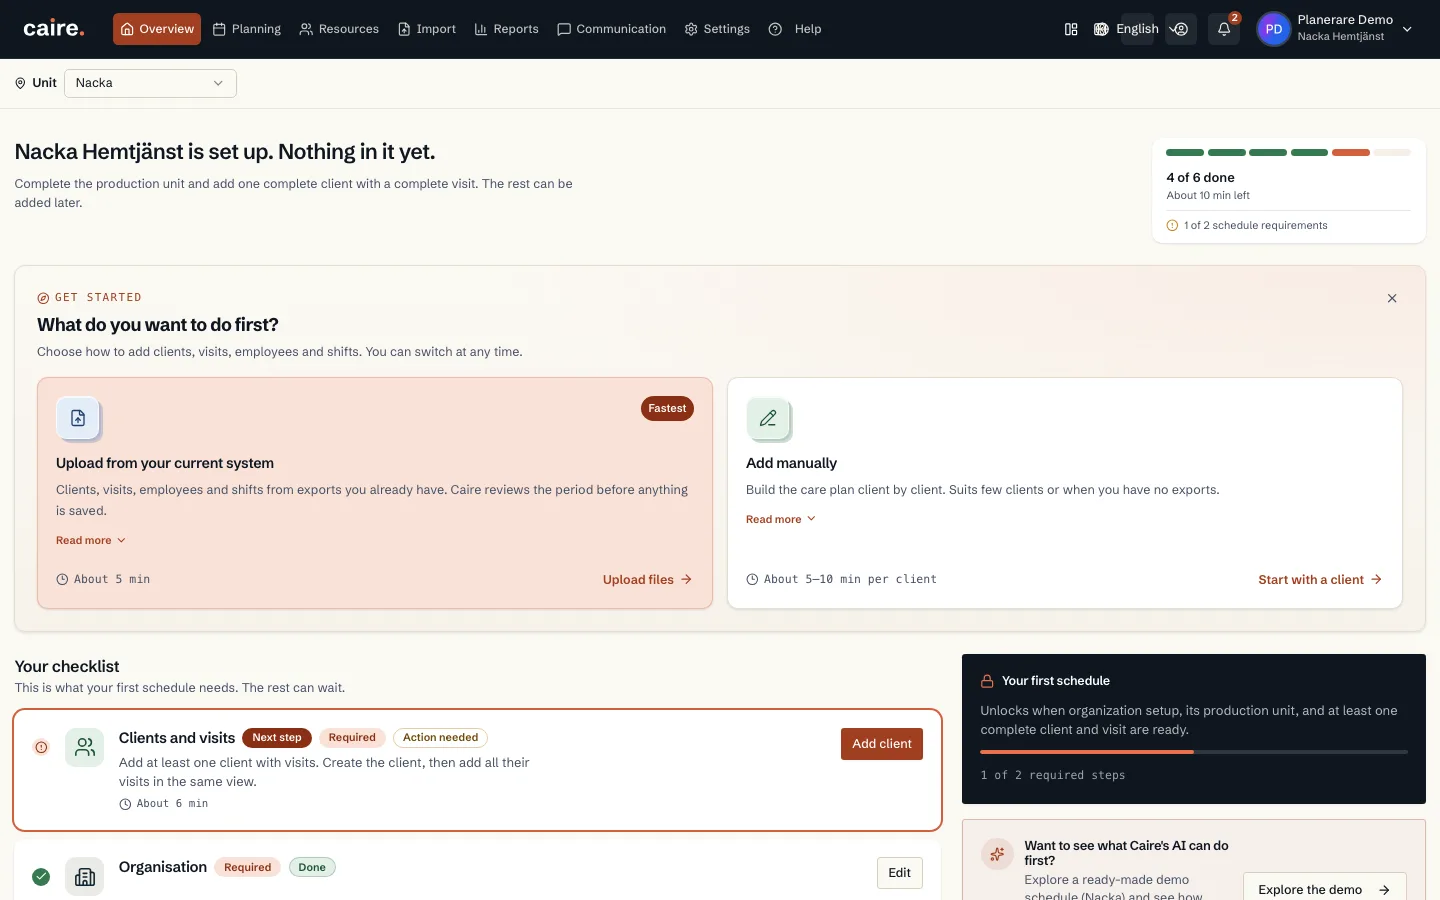1440x900 pixels.
Task: Click Start with a client link
Action: pyautogui.click(x=1320, y=579)
